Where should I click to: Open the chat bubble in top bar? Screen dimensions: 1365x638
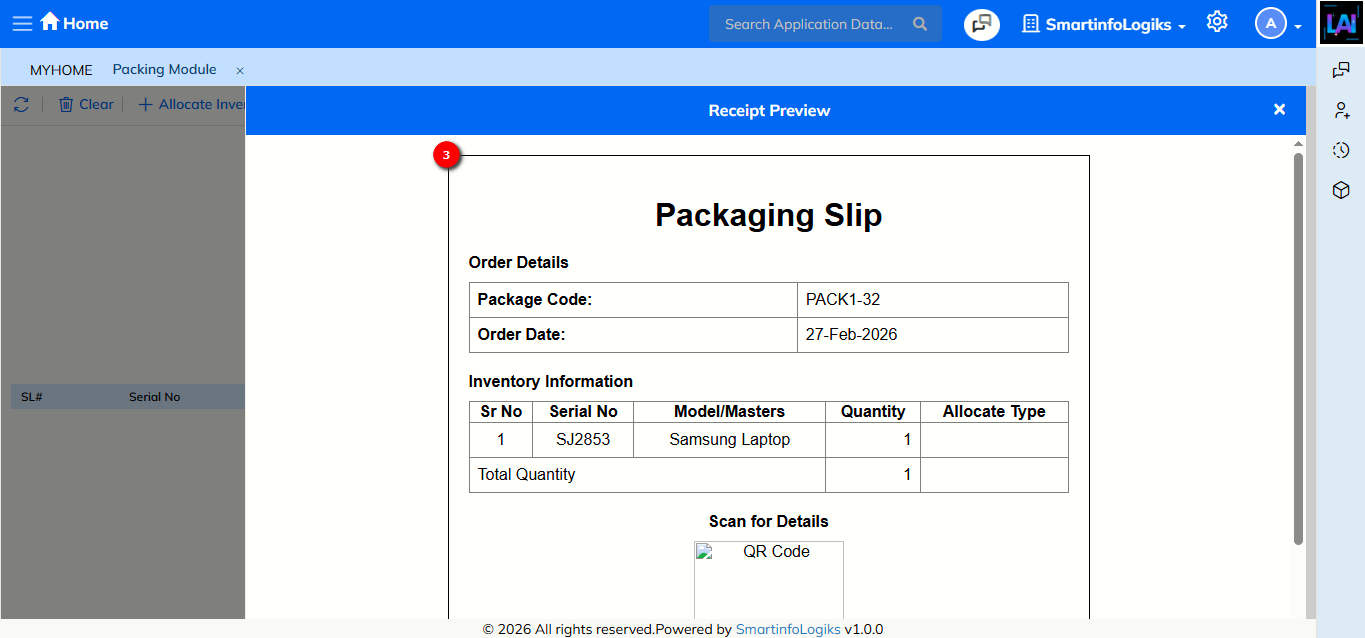point(981,24)
